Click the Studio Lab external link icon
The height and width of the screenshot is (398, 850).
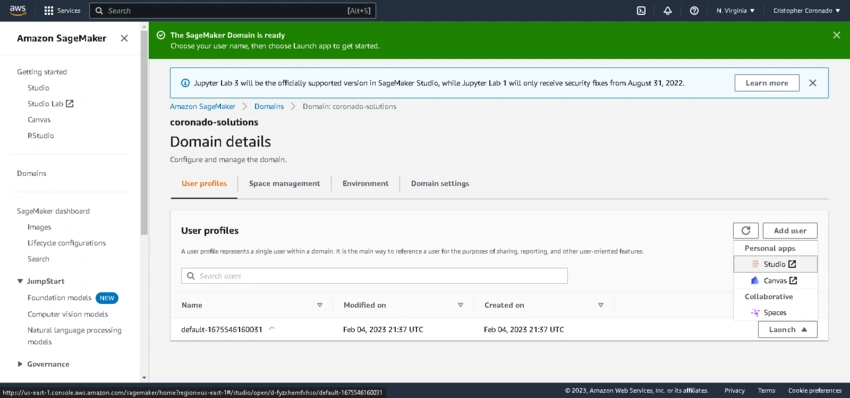pos(69,103)
